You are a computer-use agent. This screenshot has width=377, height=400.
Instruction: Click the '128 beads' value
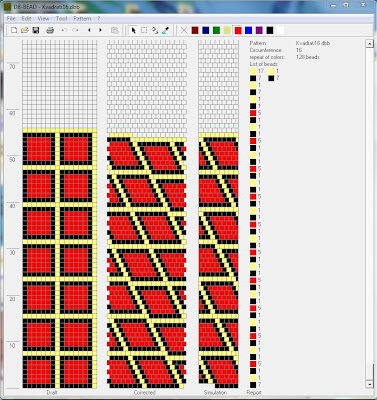[x=308, y=57]
